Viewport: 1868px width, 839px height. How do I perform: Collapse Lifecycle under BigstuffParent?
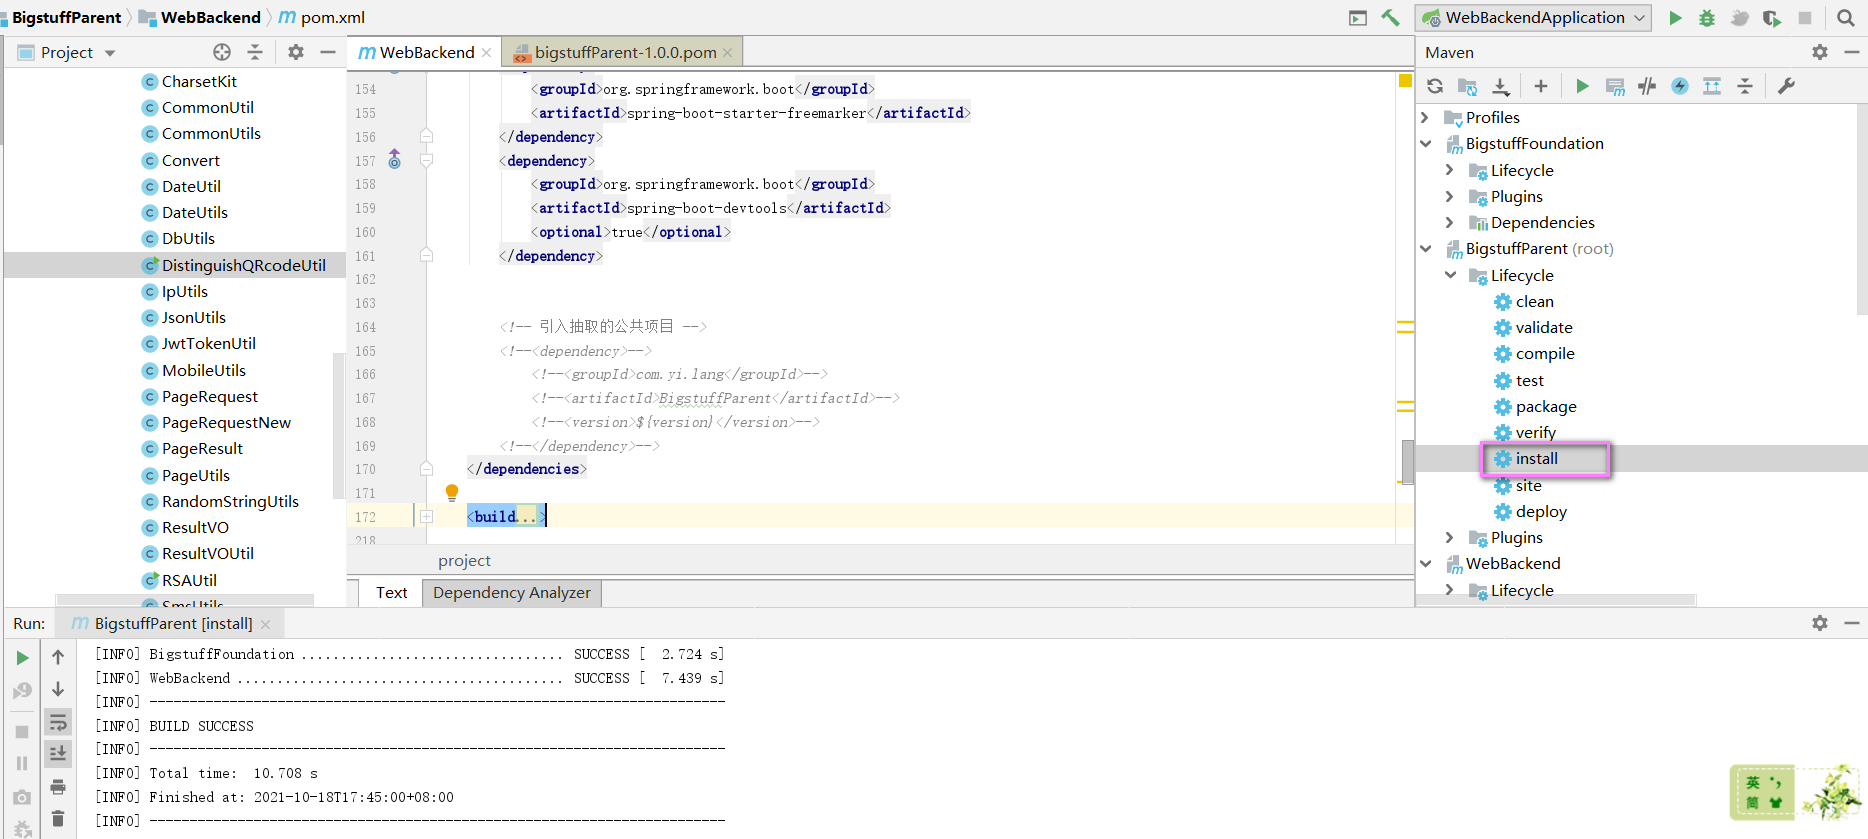[x=1450, y=275]
